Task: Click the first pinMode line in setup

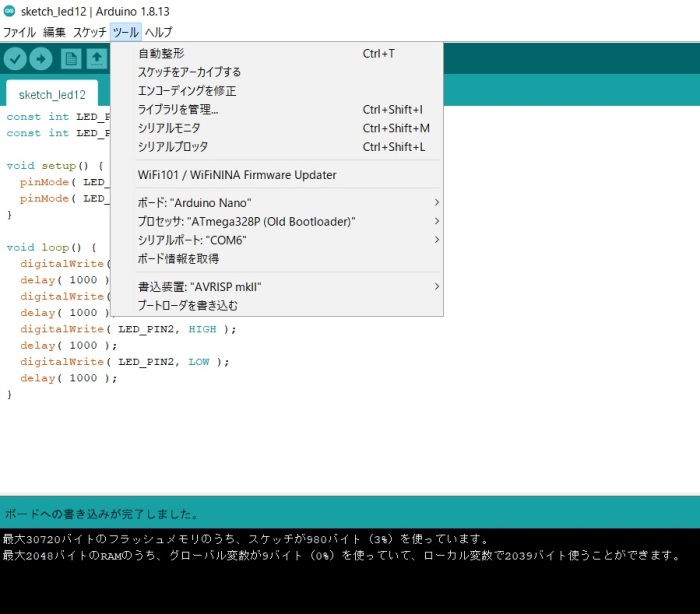Action: click(65, 182)
